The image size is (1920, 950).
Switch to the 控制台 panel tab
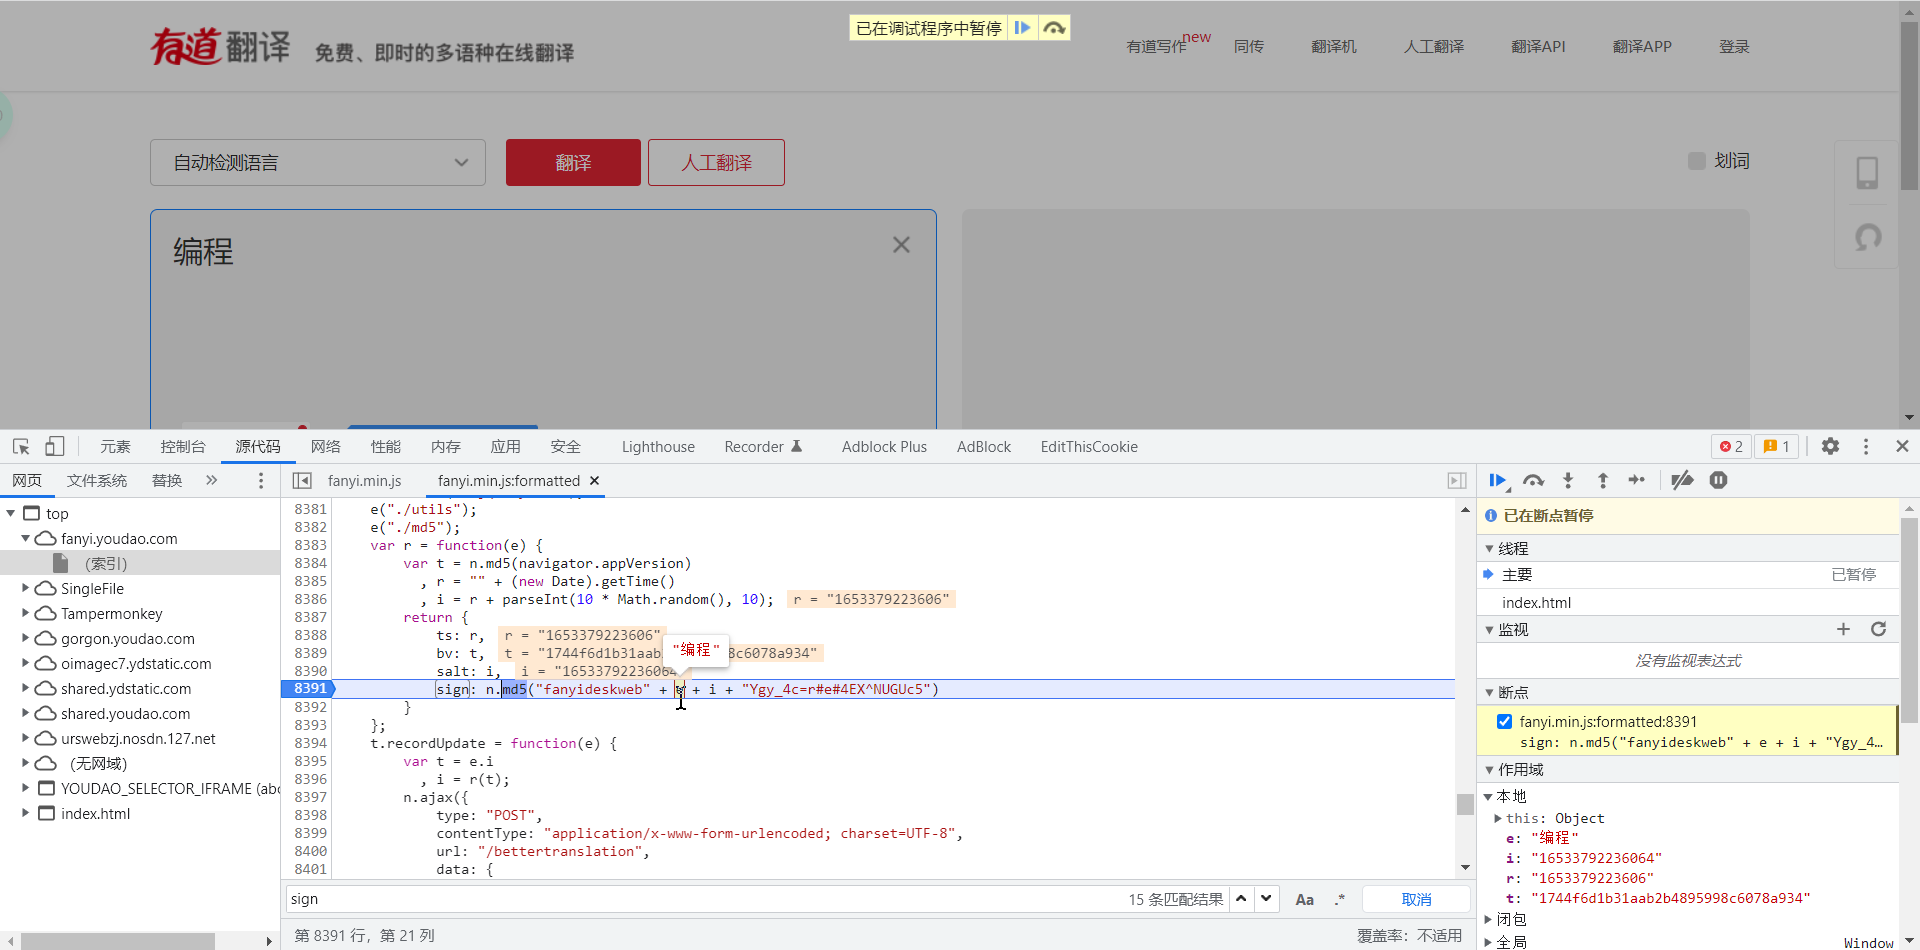[x=183, y=447]
